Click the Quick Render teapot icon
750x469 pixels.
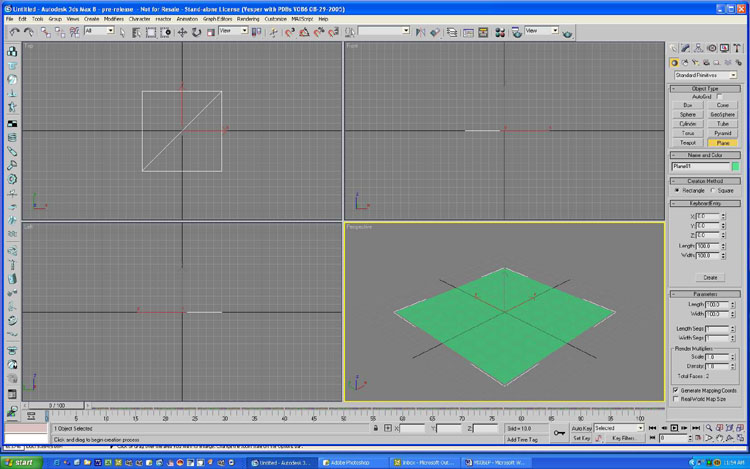(568, 32)
